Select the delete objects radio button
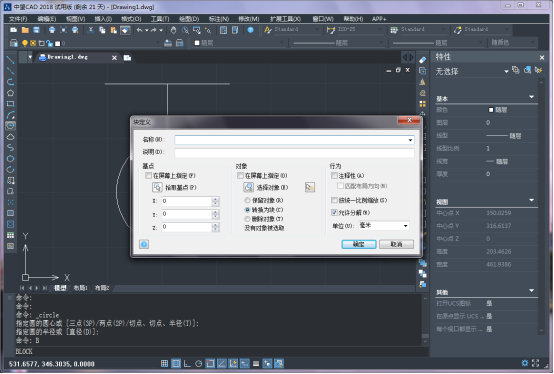Viewport: 554px width, 374px height. click(x=247, y=219)
